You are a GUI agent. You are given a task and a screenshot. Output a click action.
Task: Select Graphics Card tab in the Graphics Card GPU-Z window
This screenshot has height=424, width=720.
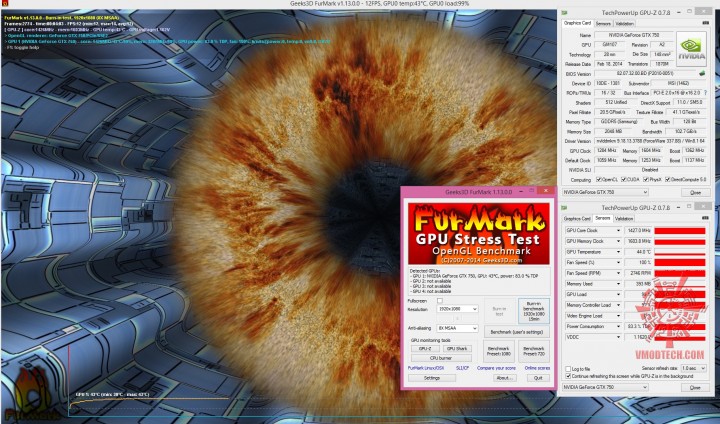click(x=577, y=23)
